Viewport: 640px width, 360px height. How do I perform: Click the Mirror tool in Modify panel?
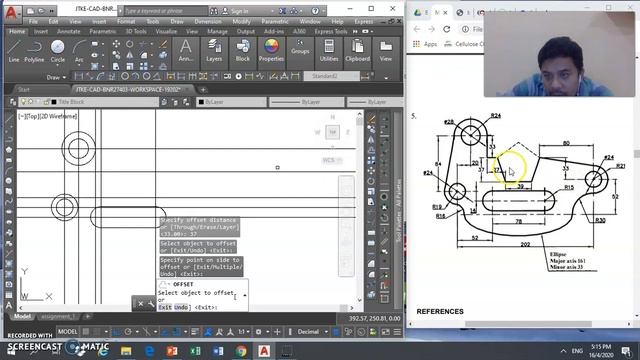(x=129, y=55)
